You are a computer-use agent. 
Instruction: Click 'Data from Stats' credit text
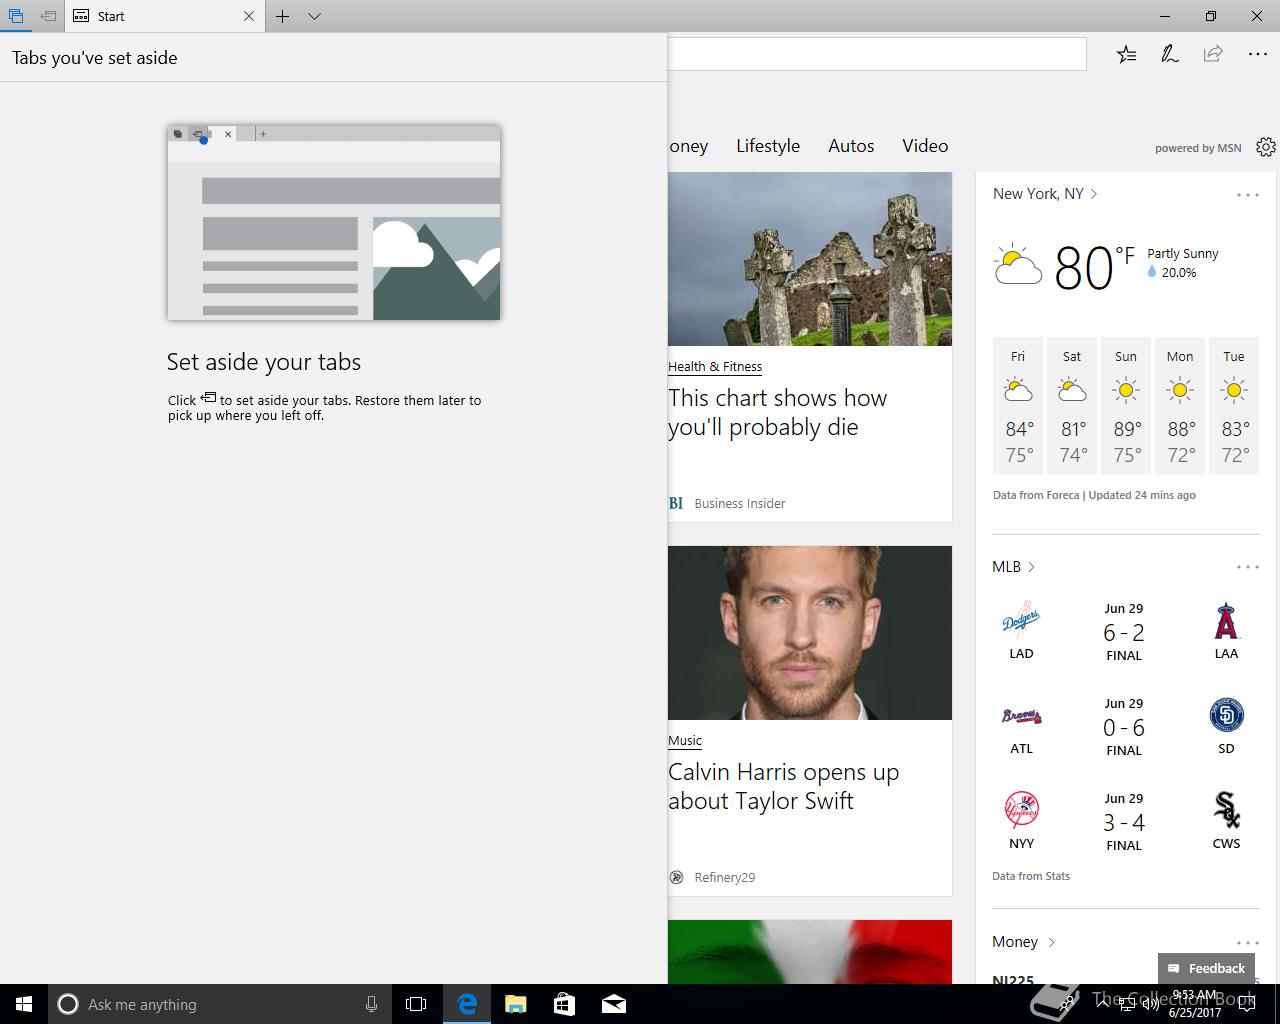1031,876
